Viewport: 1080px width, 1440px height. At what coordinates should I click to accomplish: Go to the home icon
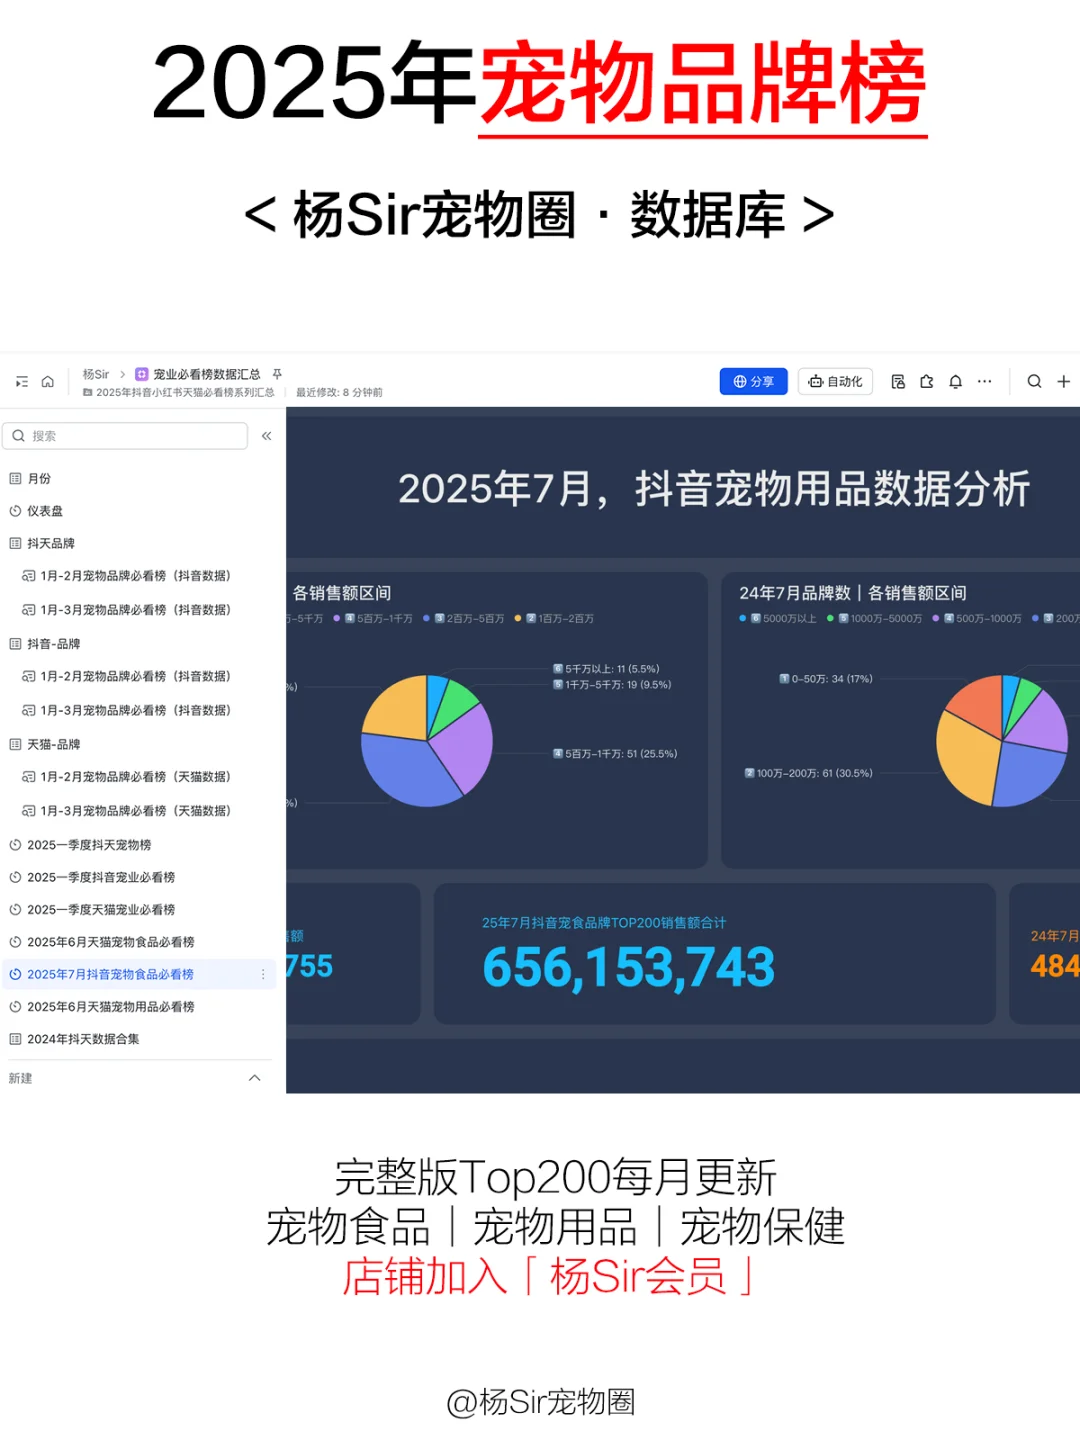click(x=47, y=382)
